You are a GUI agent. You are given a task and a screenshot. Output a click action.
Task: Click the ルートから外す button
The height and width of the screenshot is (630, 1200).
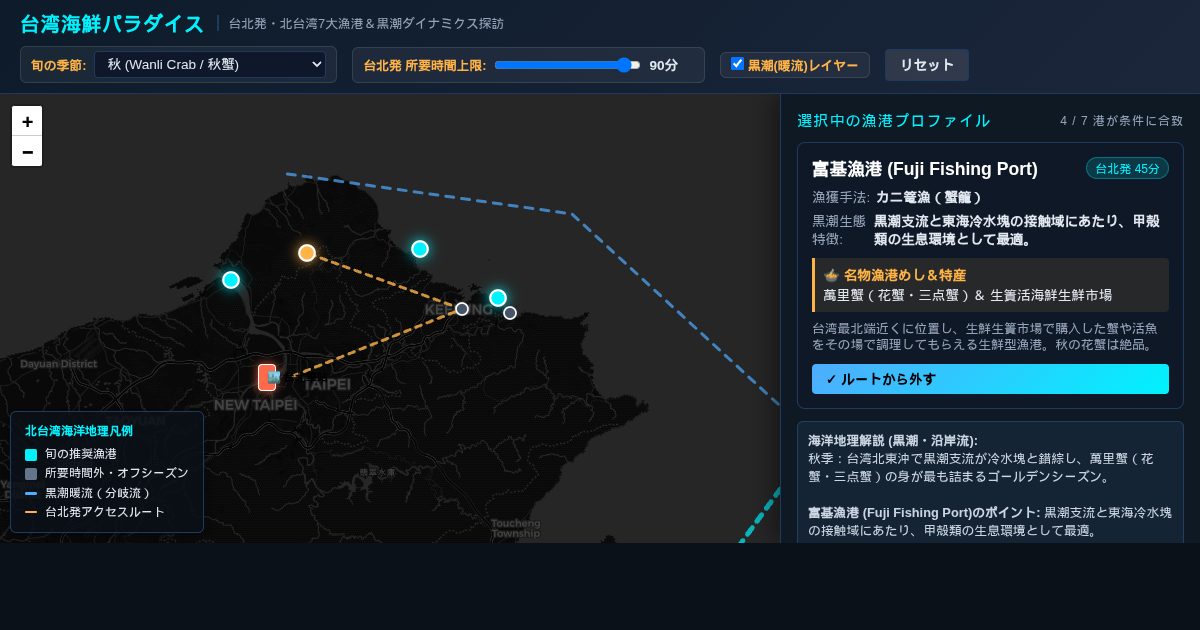[990, 379]
